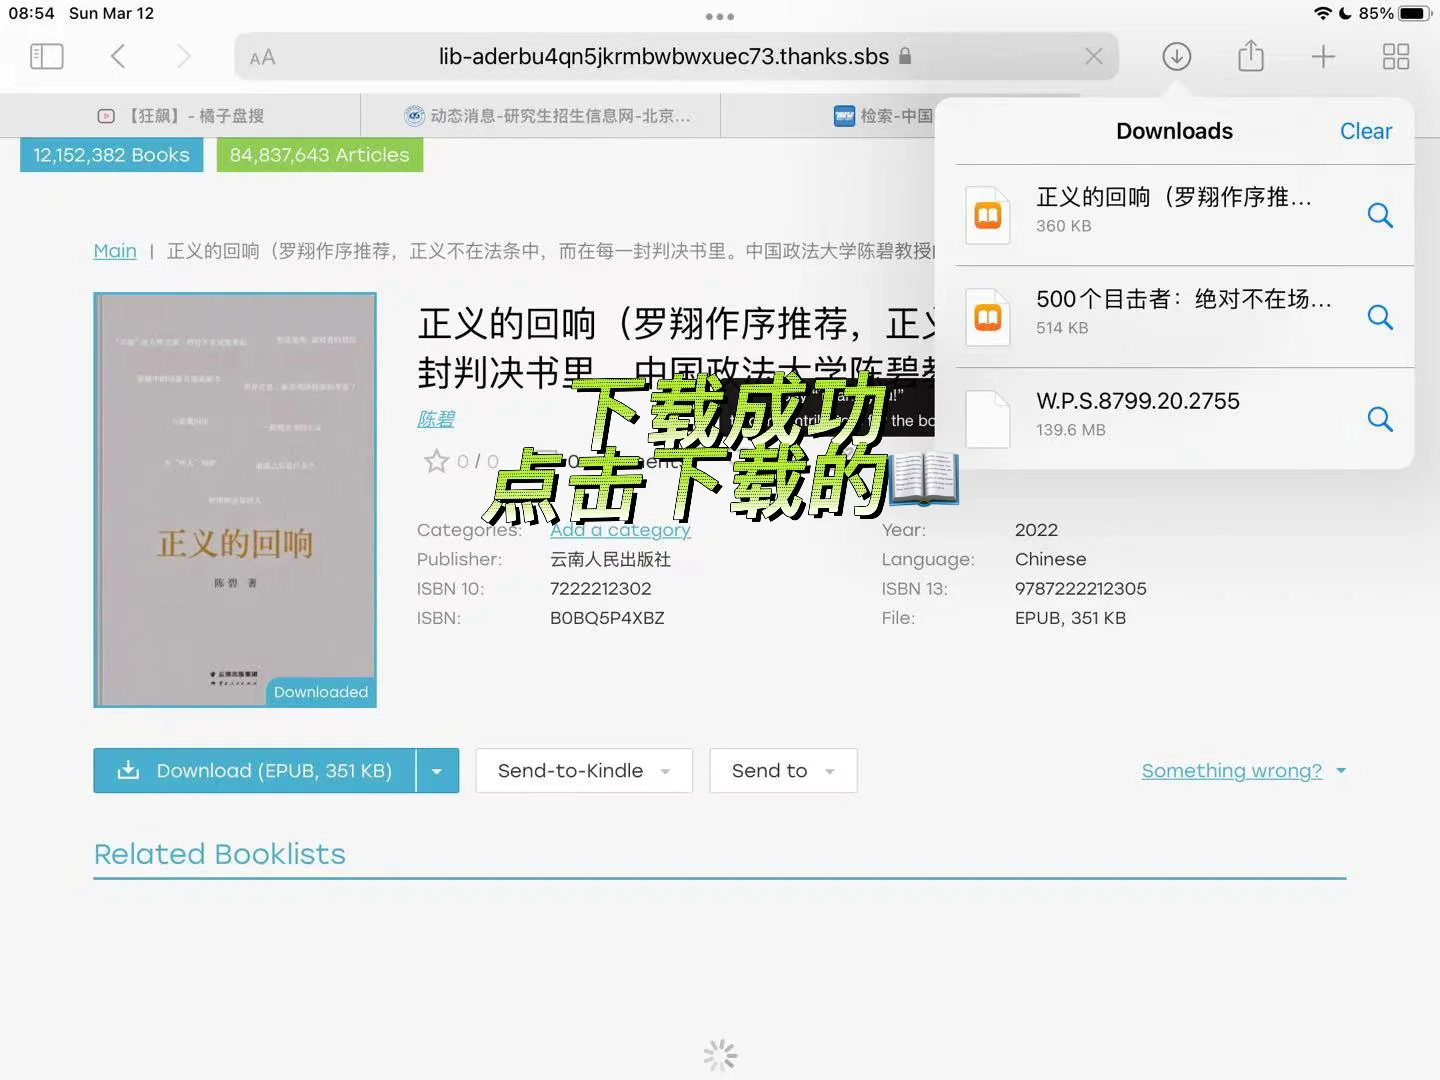Image resolution: width=1440 pixels, height=1080 pixels.
Task: Select ISBN 13 value 9787222212305
Action: pos(1081,589)
